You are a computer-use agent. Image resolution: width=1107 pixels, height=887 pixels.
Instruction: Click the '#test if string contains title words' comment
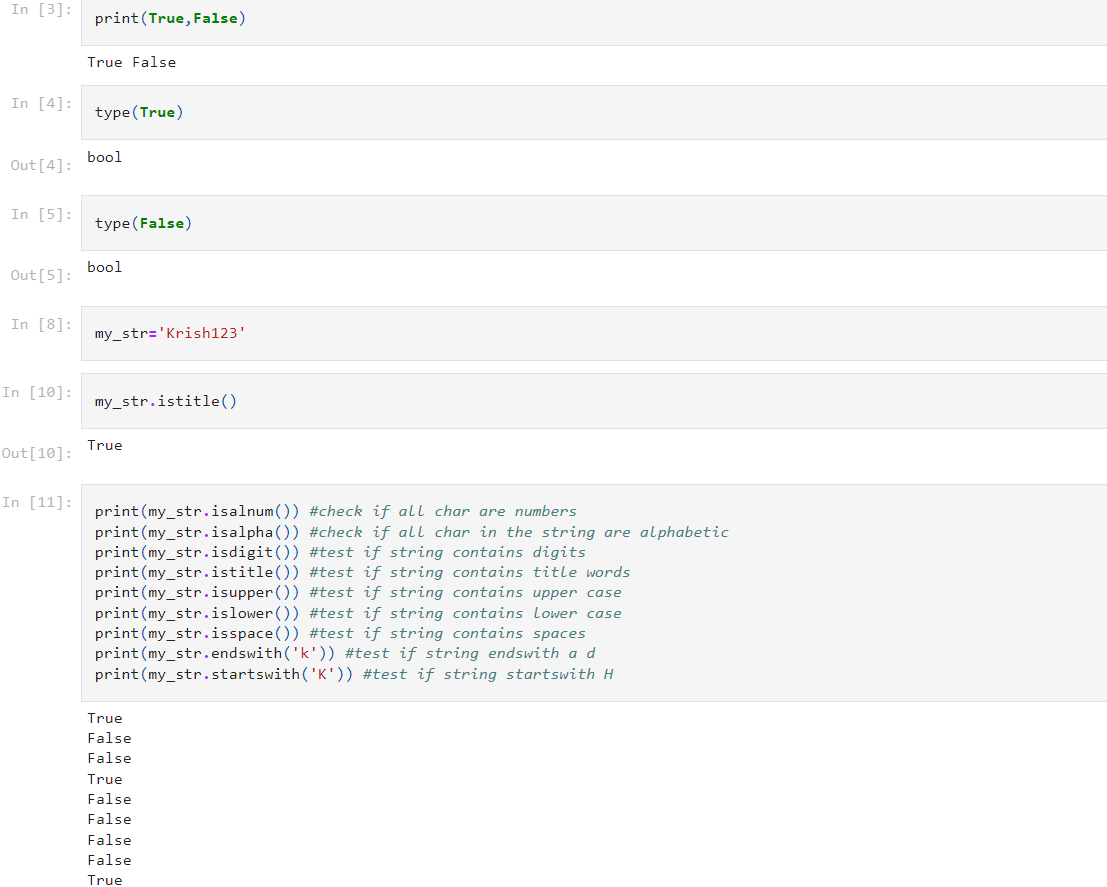click(x=469, y=573)
